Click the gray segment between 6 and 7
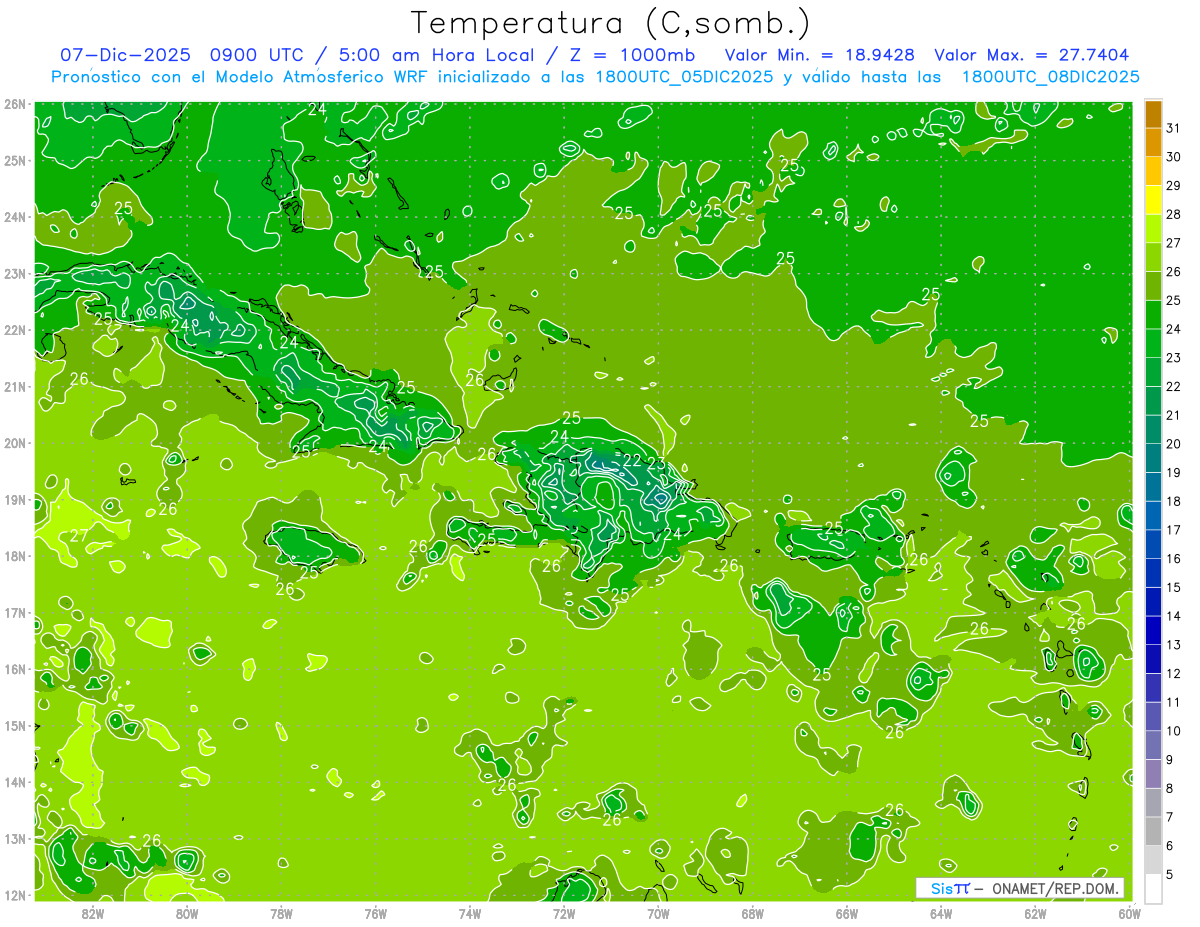The image size is (1200, 927). [x=1153, y=831]
